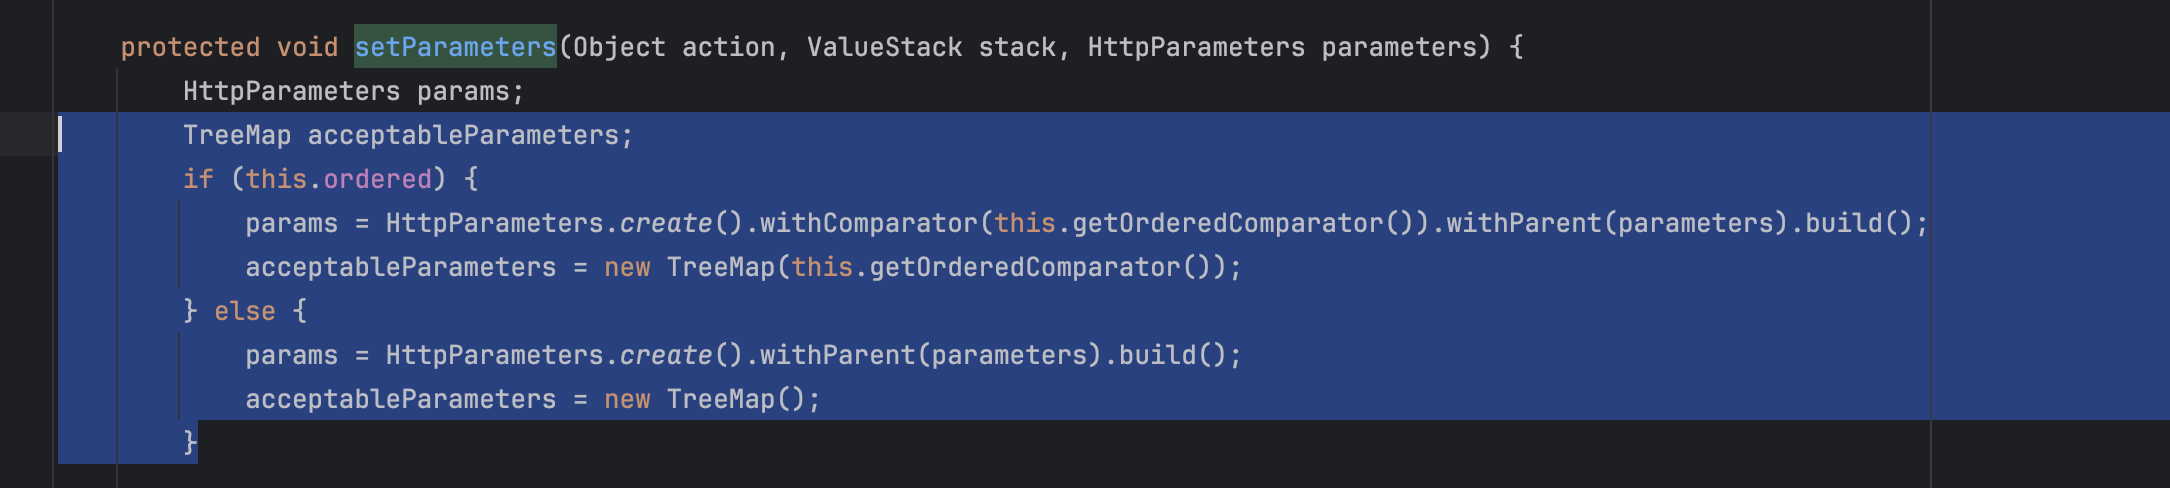The width and height of the screenshot is (2170, 488).
Task: Click the opening brace after this.ordered condition
Action: (471, 179)
